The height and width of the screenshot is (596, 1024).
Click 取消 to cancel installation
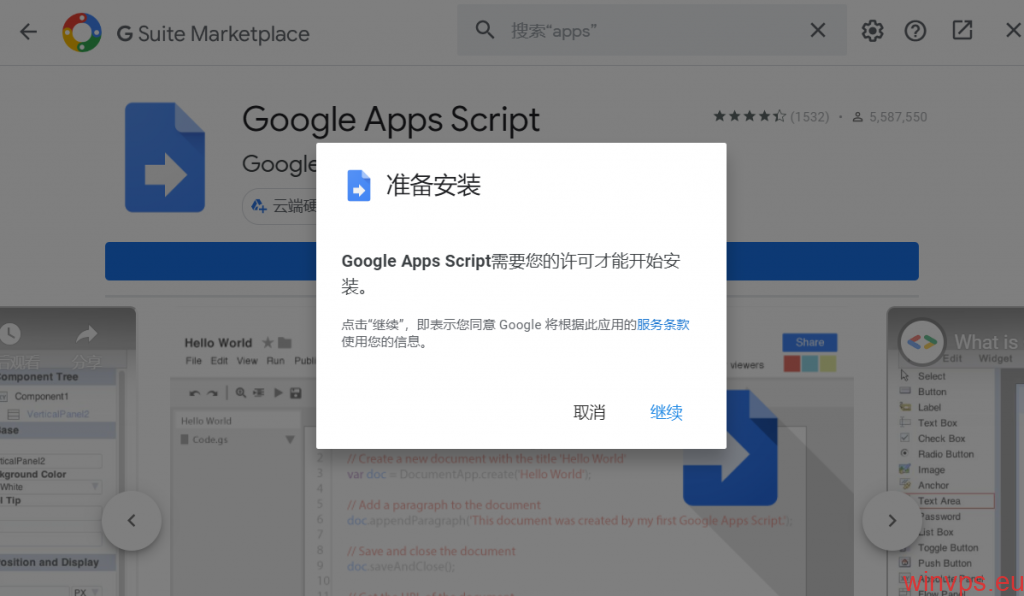(589, 412)
